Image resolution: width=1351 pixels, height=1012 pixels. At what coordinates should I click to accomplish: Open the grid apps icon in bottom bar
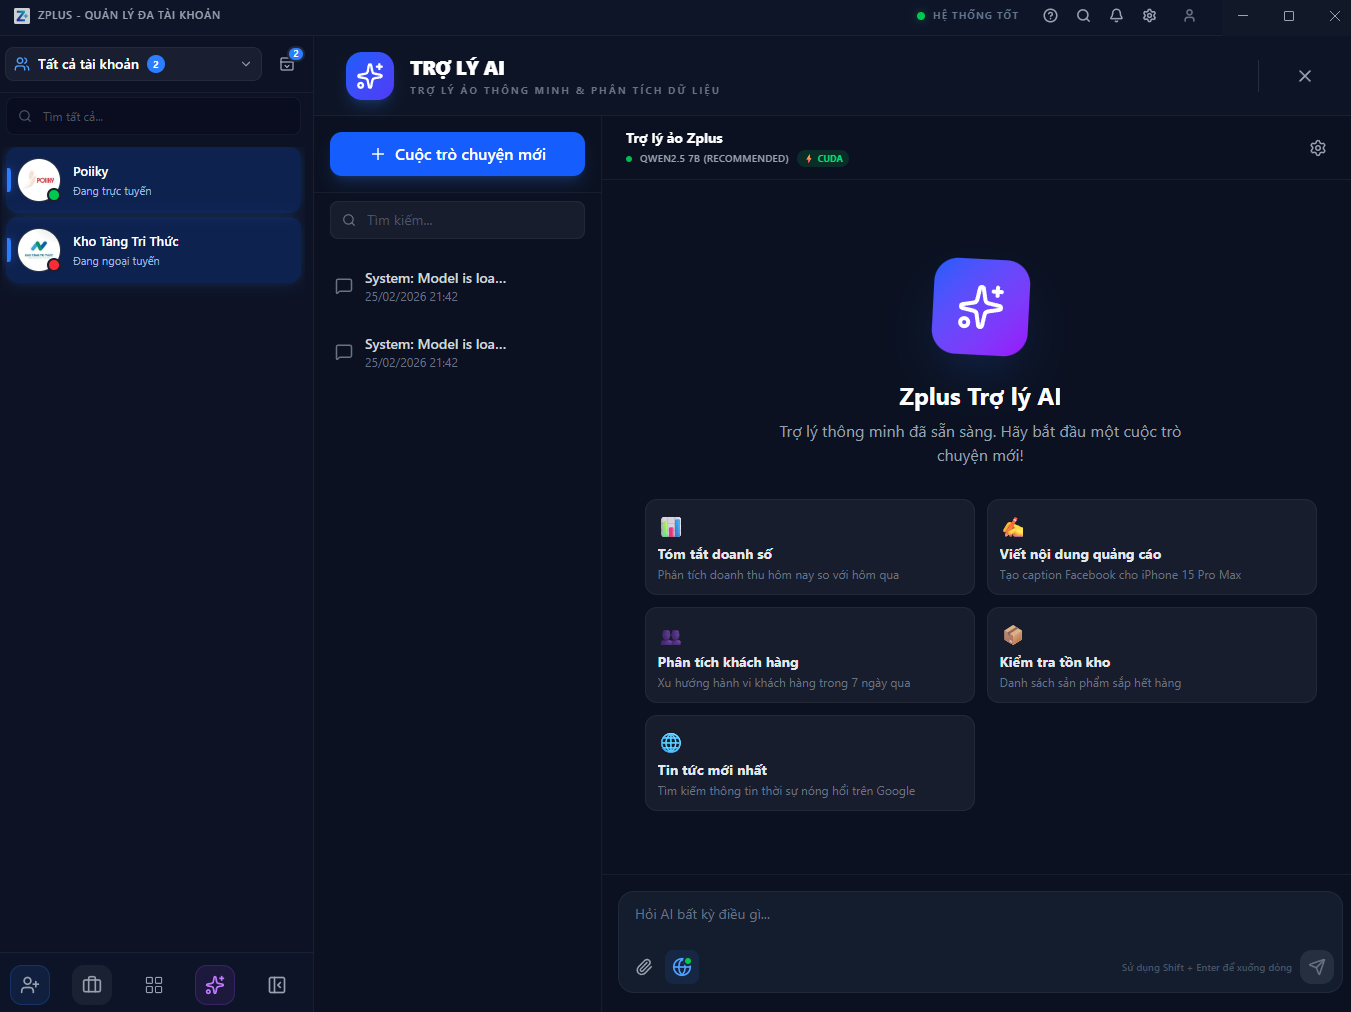154,985
